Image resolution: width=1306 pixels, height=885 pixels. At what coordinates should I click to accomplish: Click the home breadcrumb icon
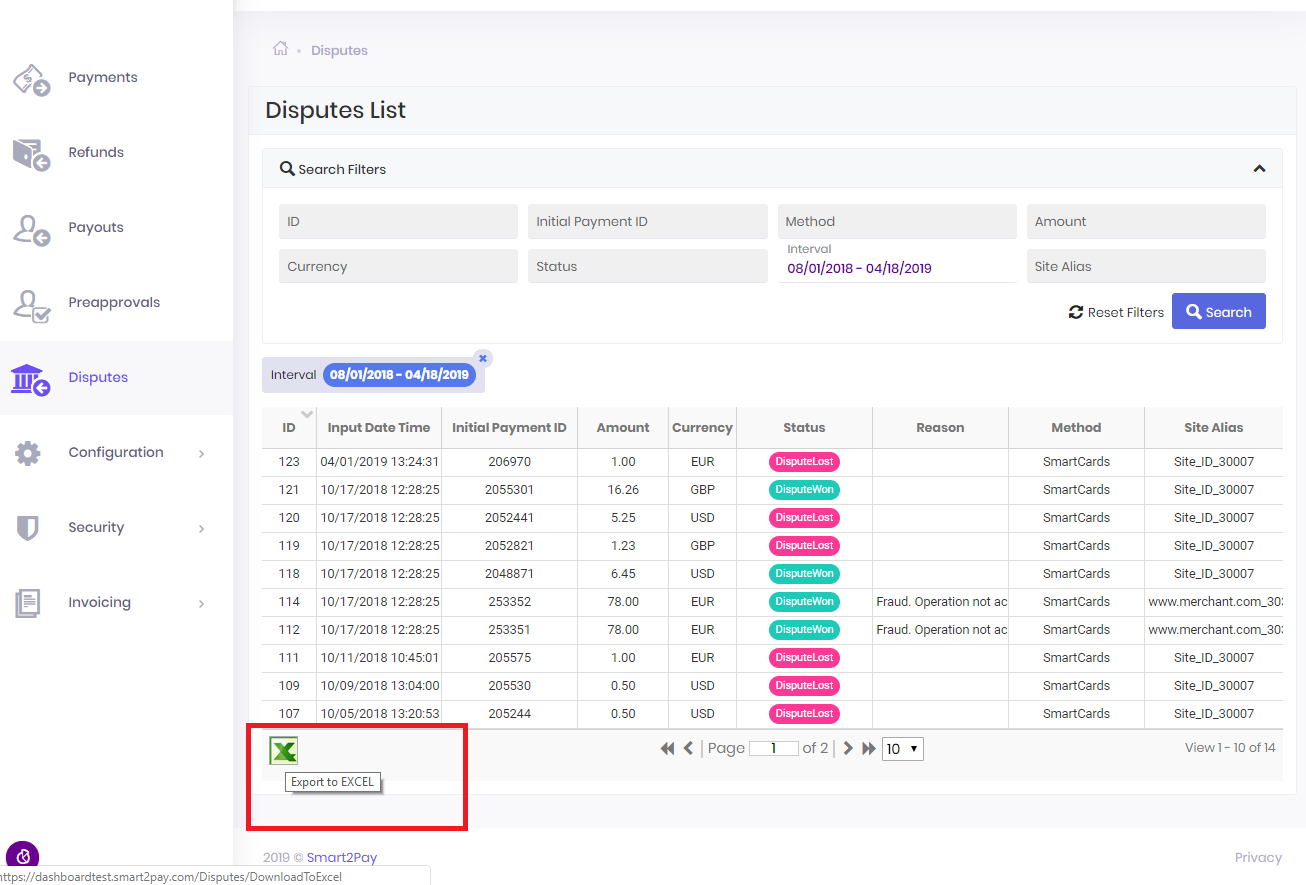(281, 49)
